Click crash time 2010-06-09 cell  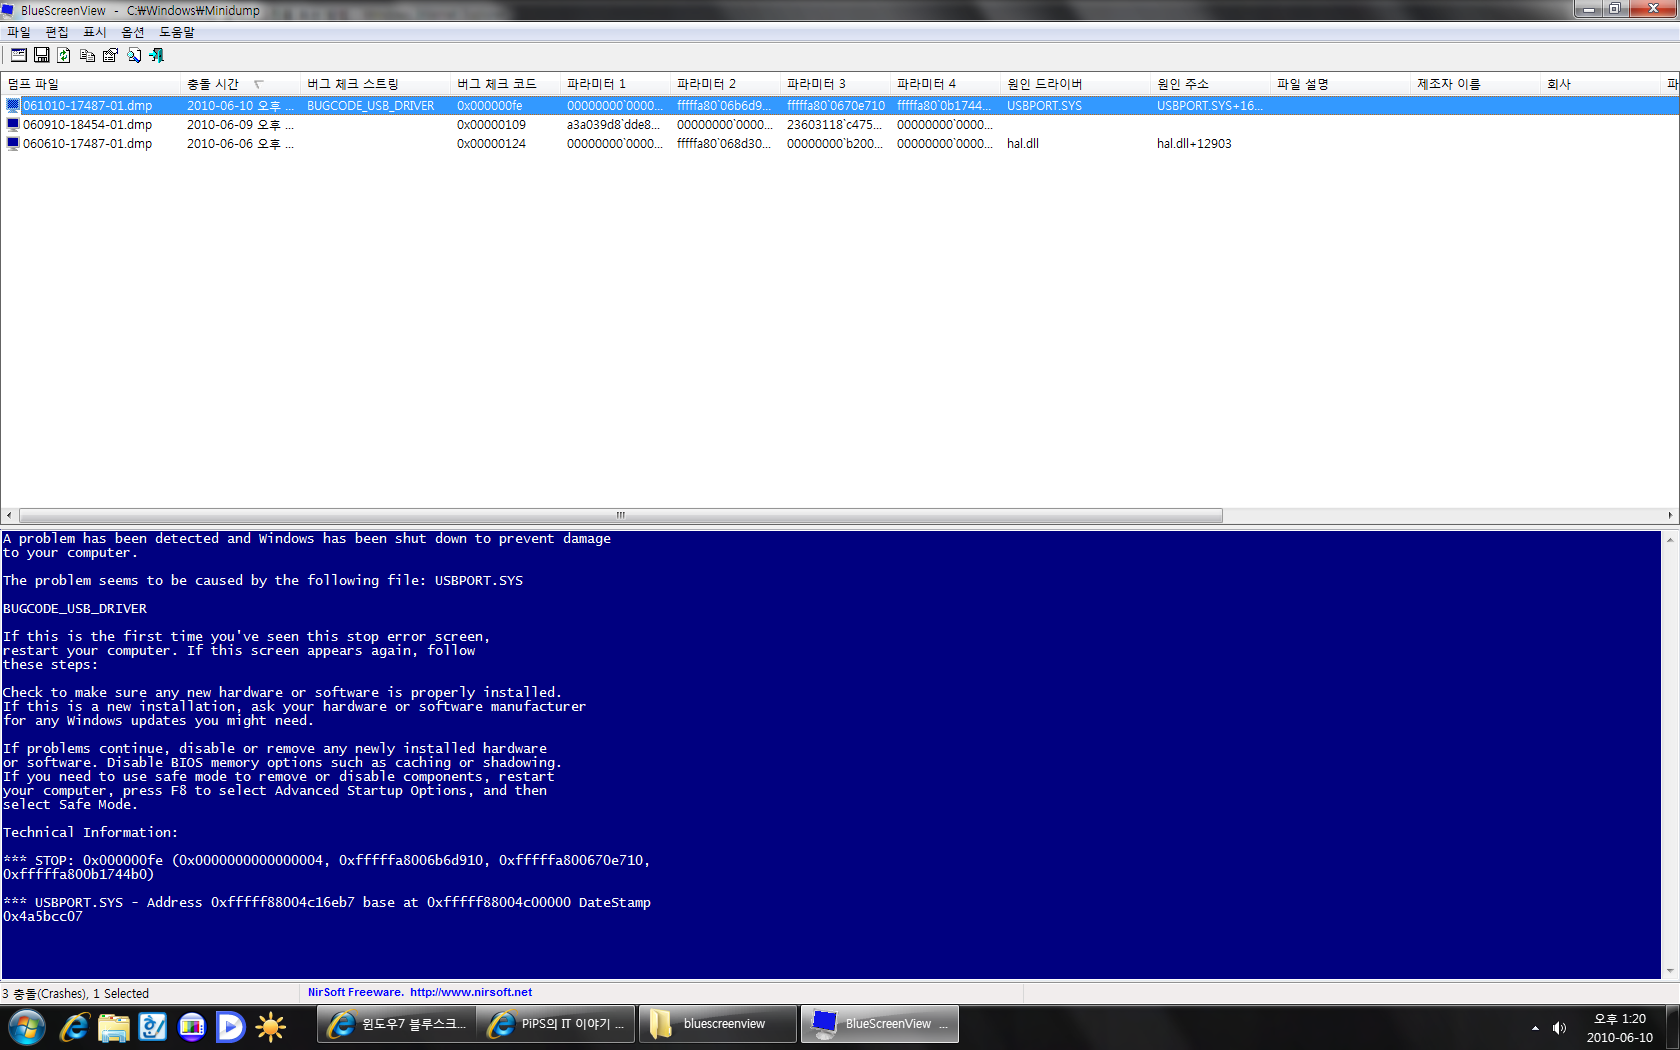(x=240, y=125)
